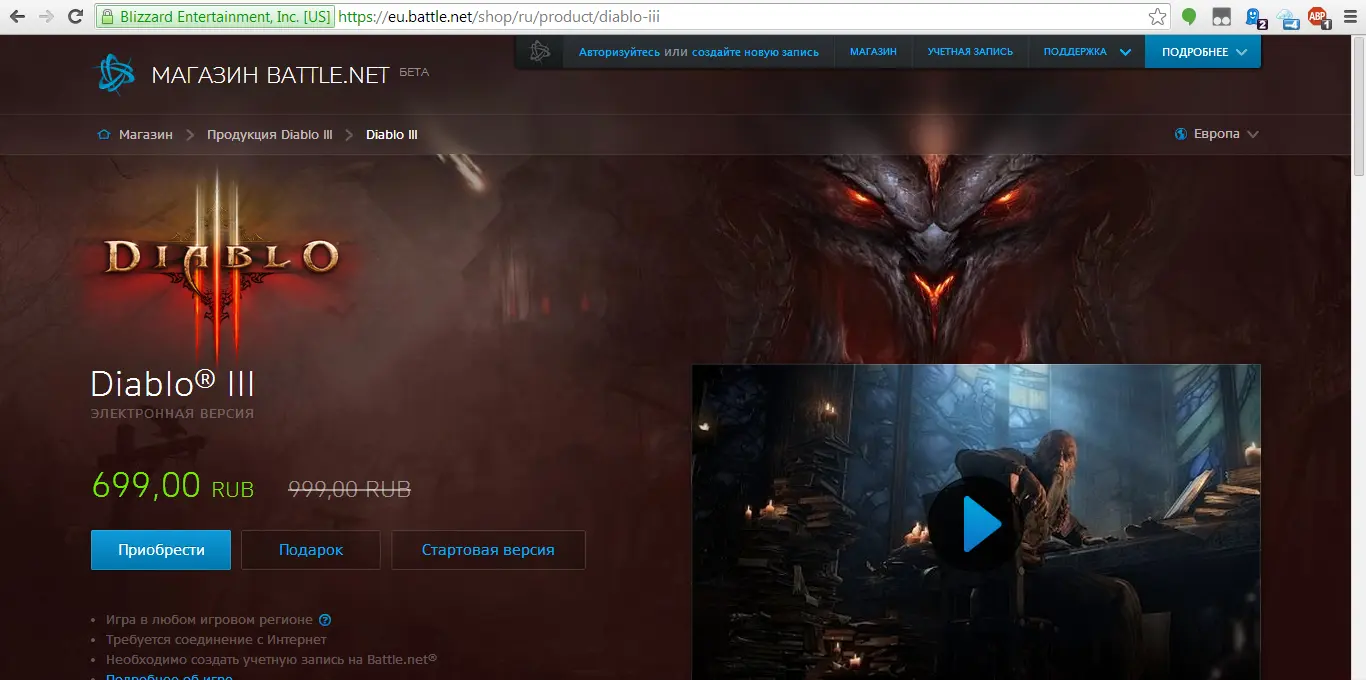Click the blue Приобрести button

(161, 550)
